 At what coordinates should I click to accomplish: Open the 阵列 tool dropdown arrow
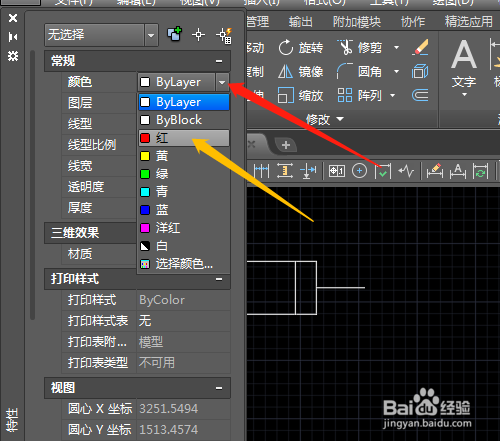[x=393, y=96]
